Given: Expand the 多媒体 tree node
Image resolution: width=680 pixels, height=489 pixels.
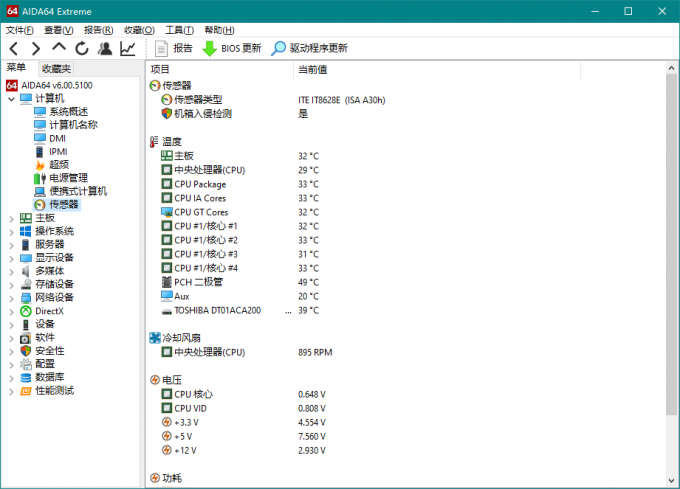Looking at the screenshot, I should click(x=11, y=272).
